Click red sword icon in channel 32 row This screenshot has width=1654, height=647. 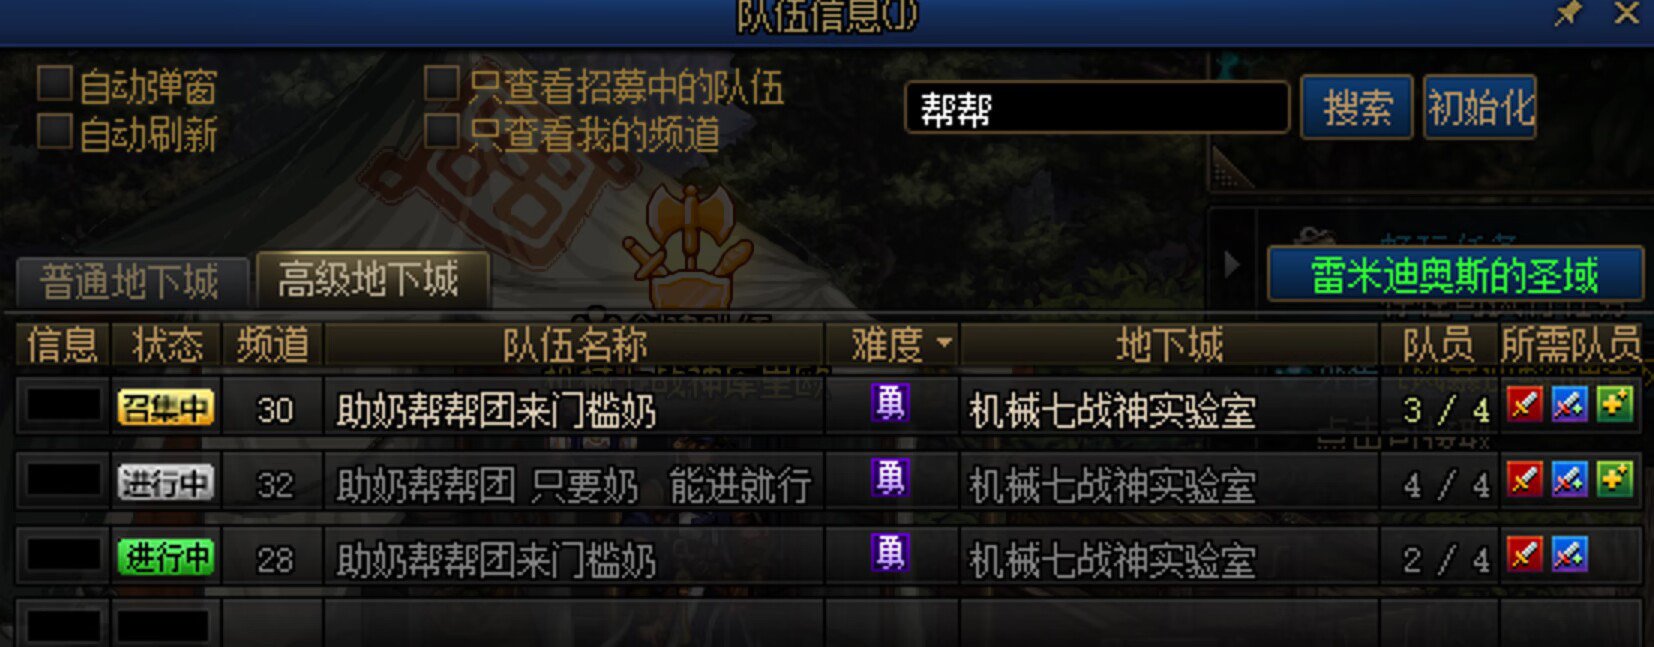coord(1525,480)
